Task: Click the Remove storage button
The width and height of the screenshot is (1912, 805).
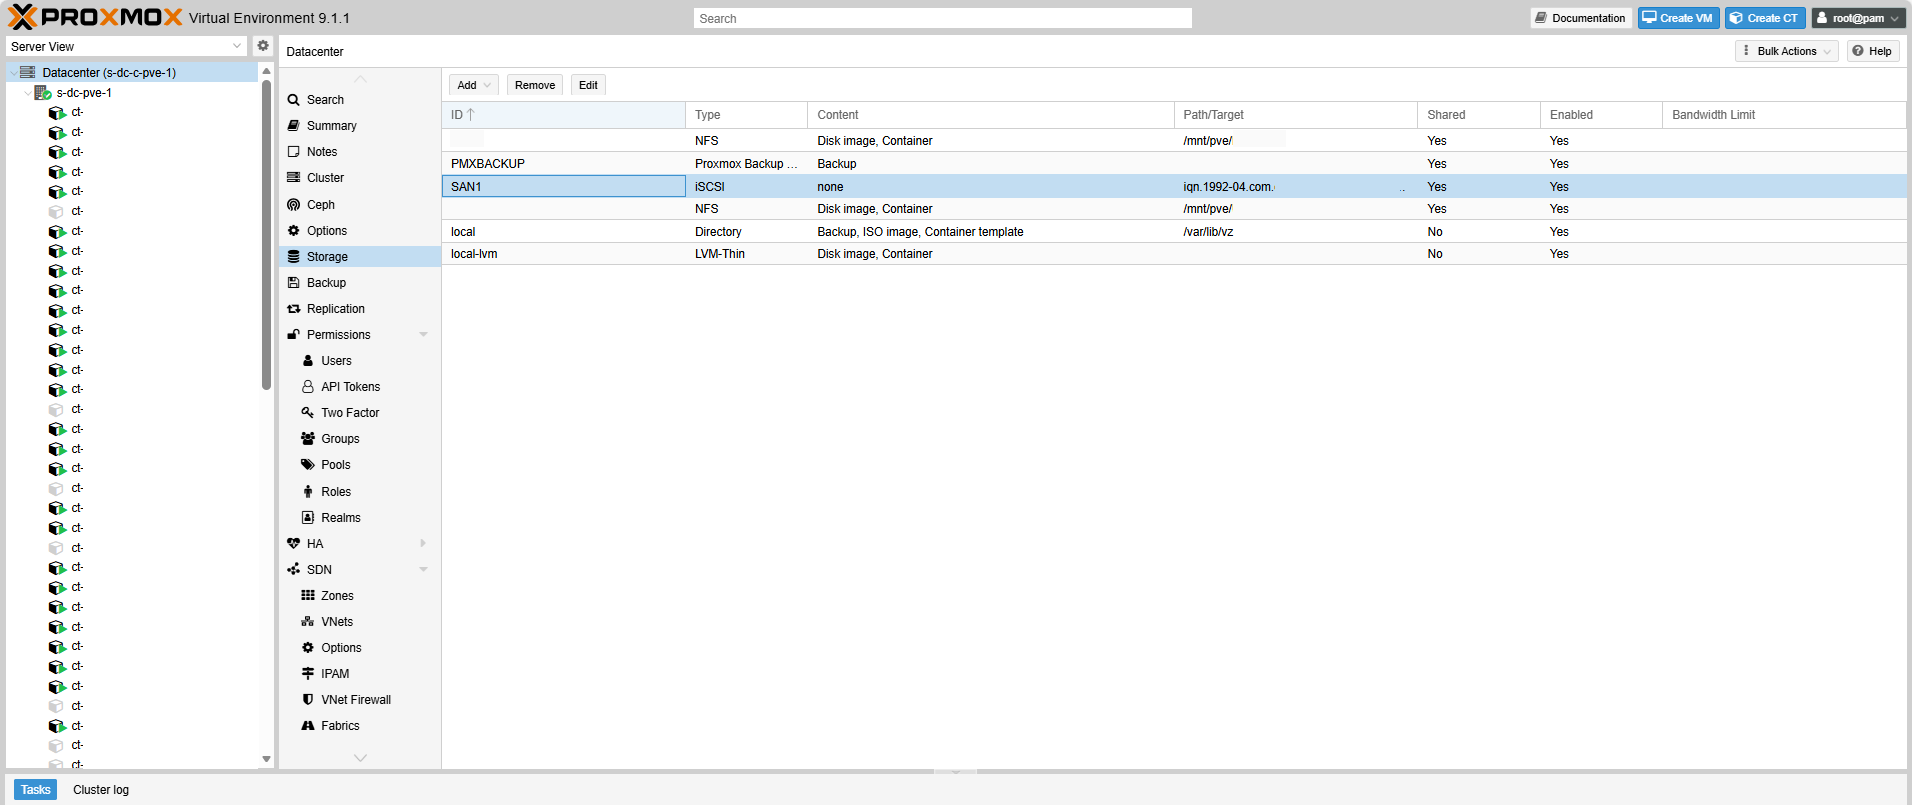Action: pos(535,85)
